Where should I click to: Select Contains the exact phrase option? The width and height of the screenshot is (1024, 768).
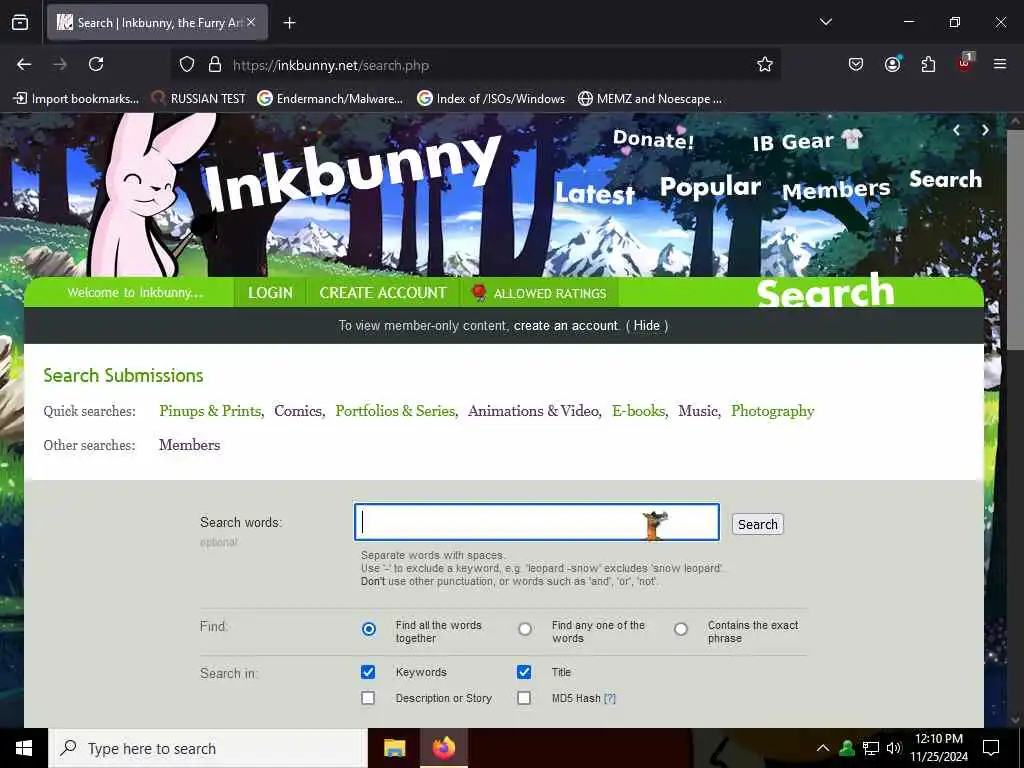pos(681,629)
